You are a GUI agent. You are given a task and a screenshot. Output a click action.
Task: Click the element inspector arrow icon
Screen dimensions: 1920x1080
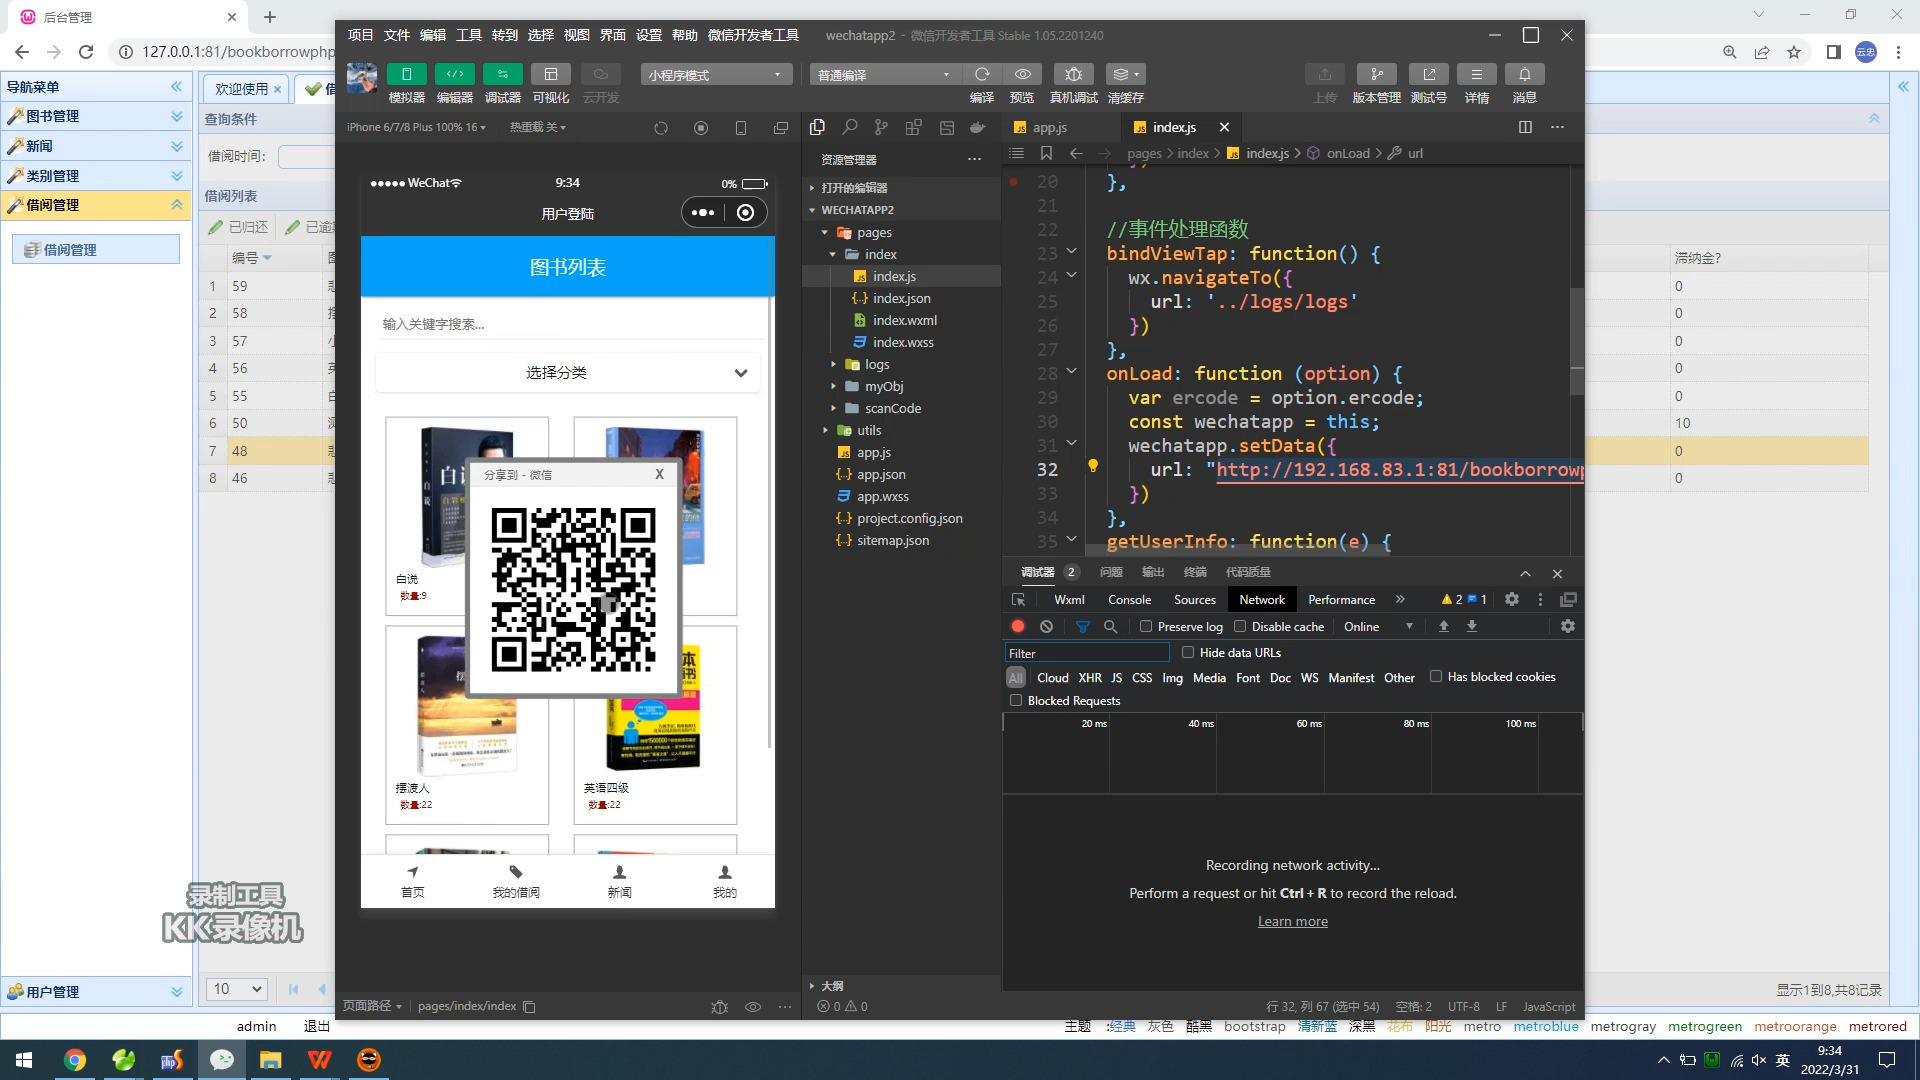point(1018,599)
